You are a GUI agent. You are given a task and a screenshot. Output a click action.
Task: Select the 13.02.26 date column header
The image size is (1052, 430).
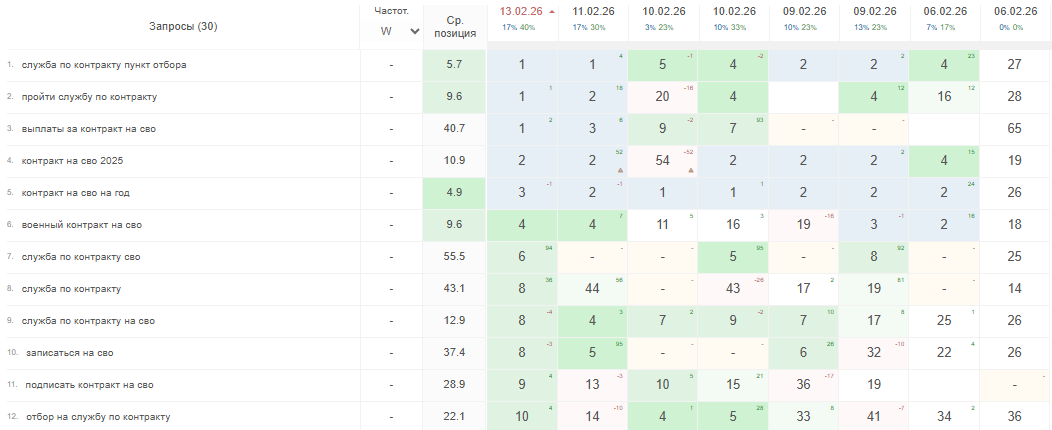(x=520, y=12)
